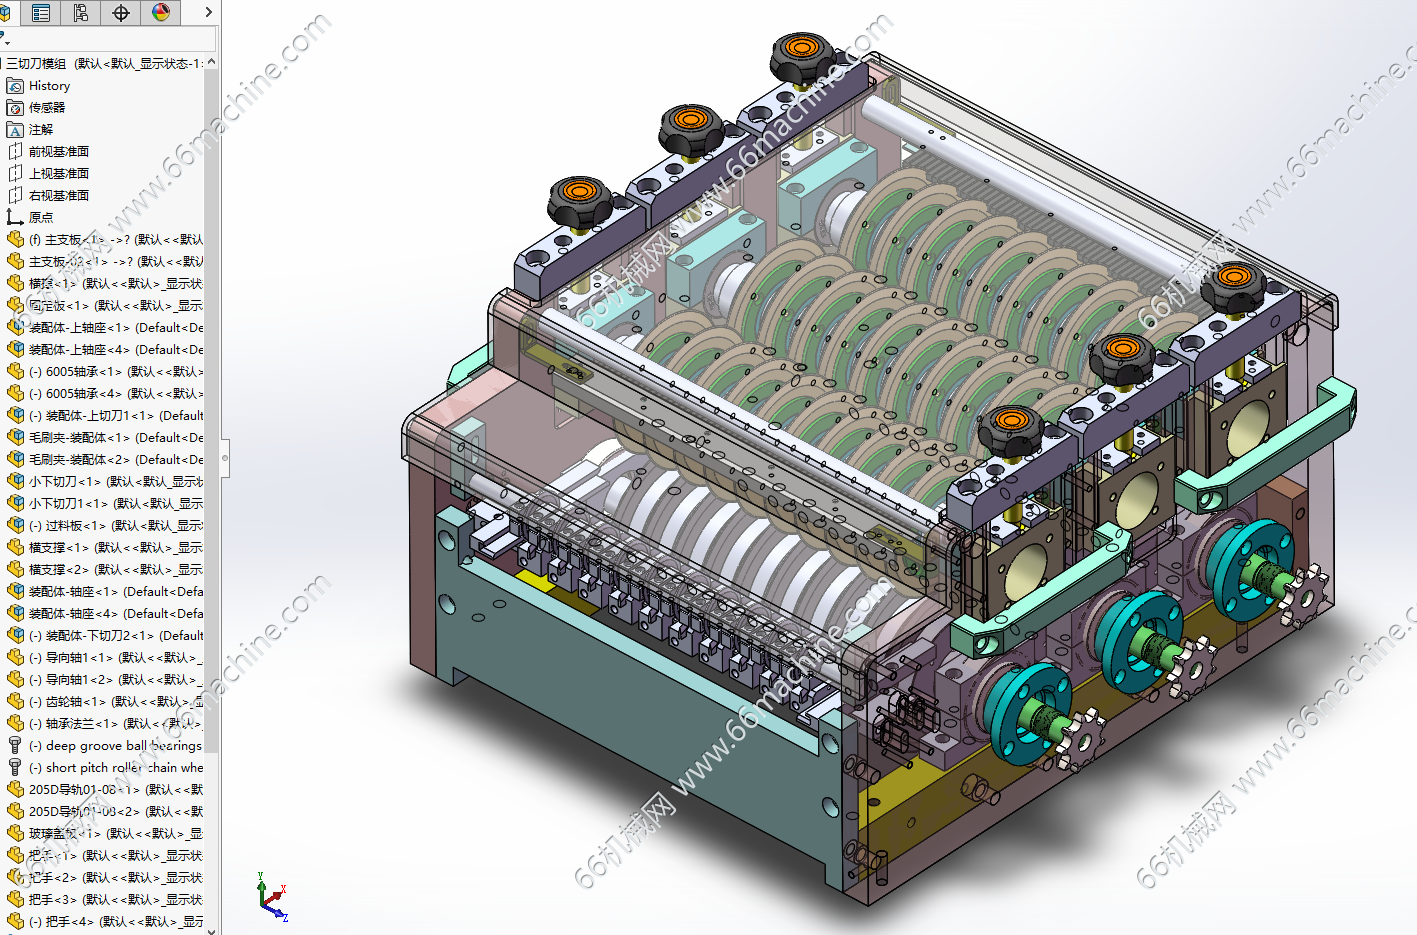
Task: Click the feature tree vertical scrollbar
Action: [x=211, y=400]
